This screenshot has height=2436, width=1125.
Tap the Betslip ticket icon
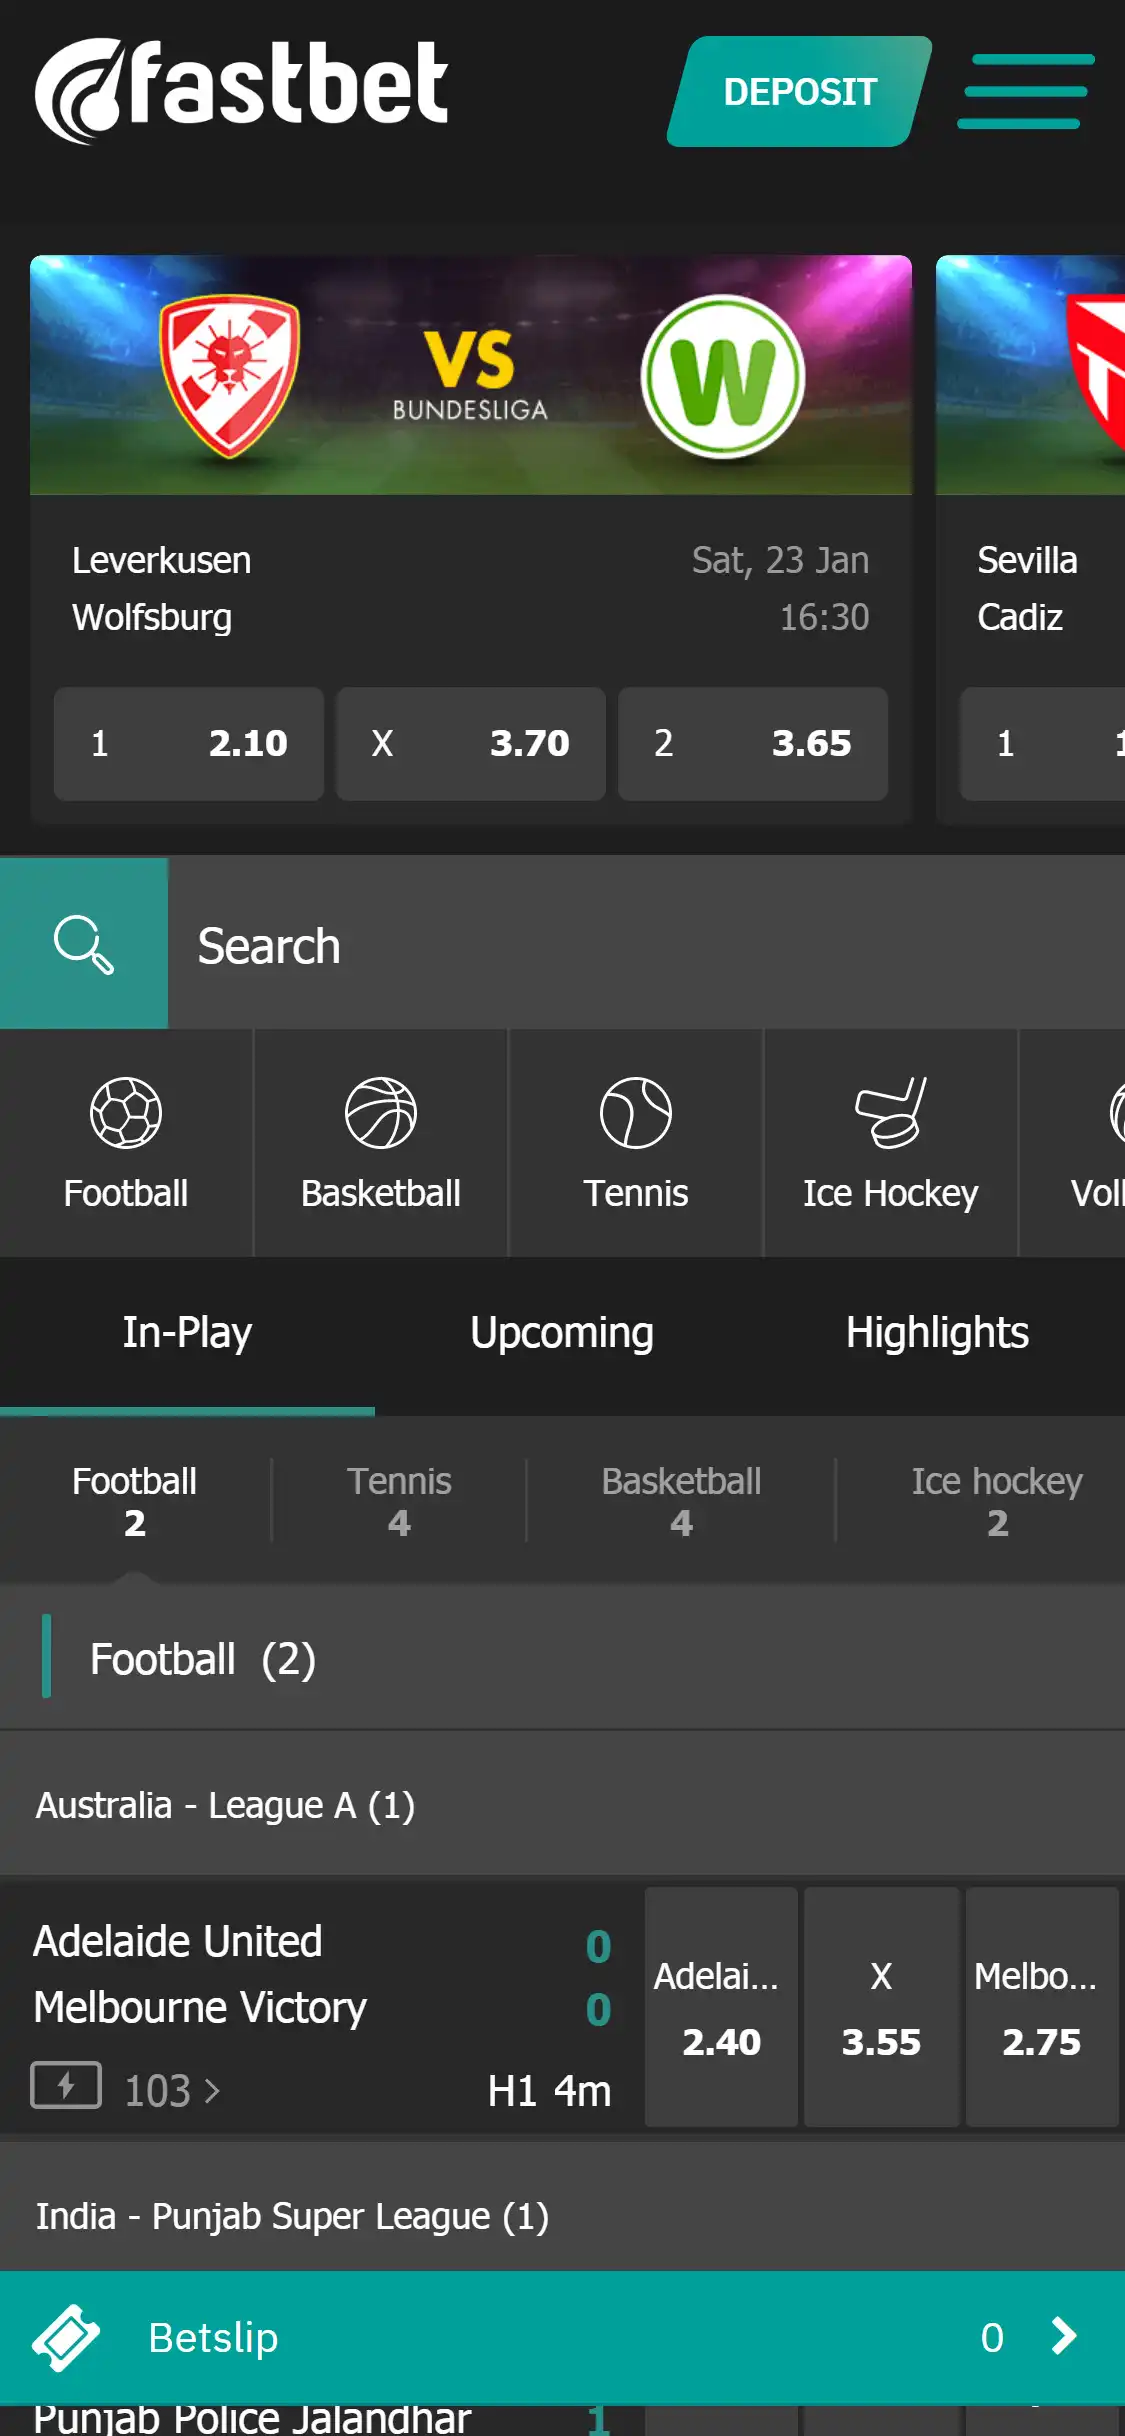coord(66,2337)
